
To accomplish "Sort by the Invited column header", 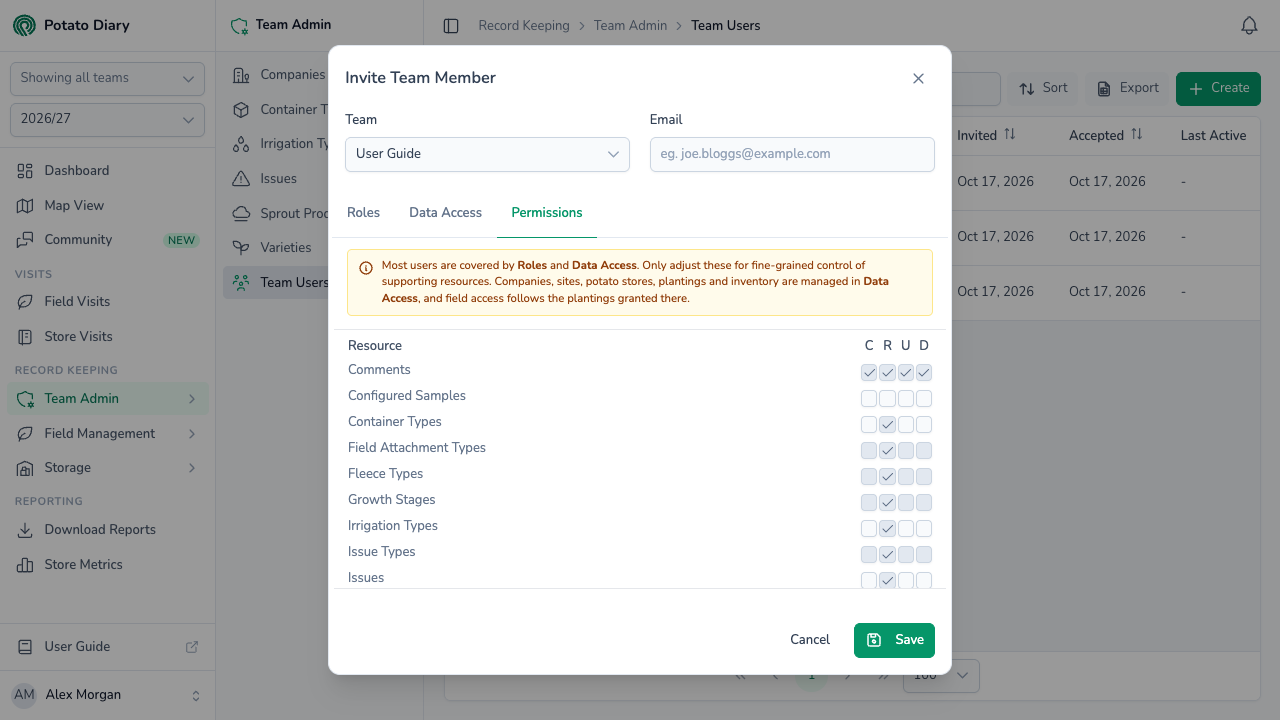I will (986, 135).
